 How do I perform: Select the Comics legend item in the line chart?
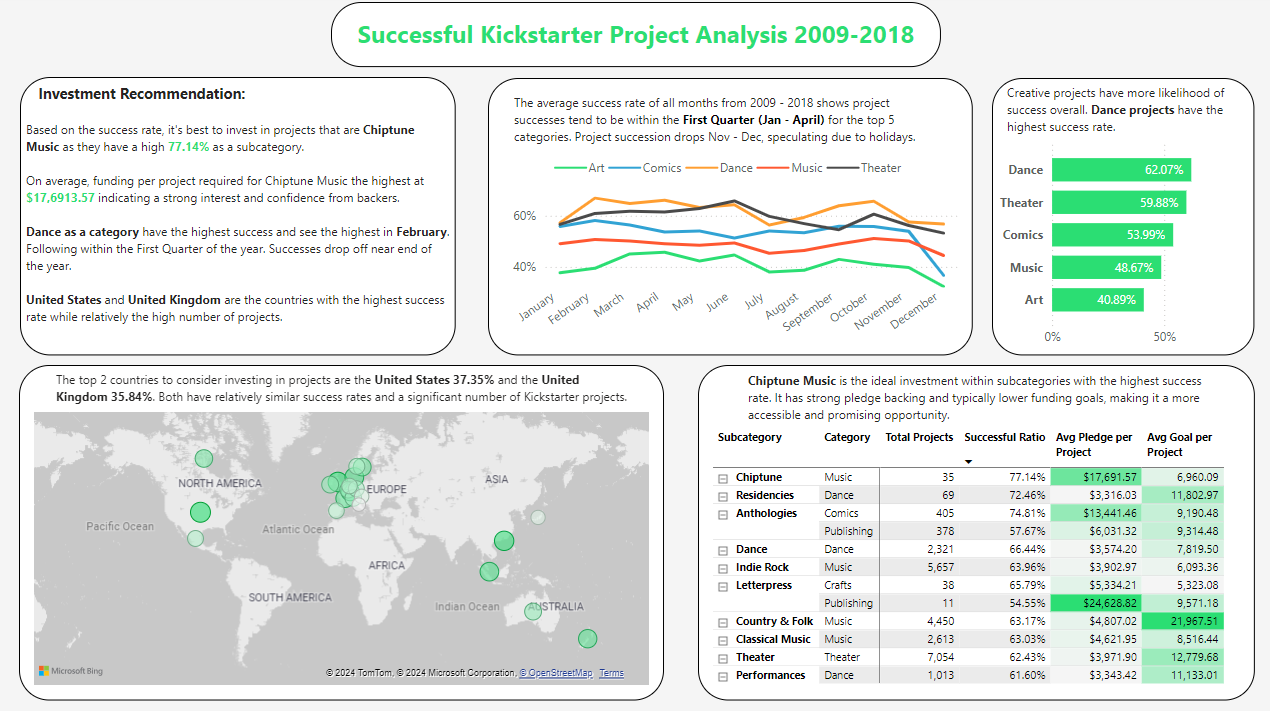point(643,168)
